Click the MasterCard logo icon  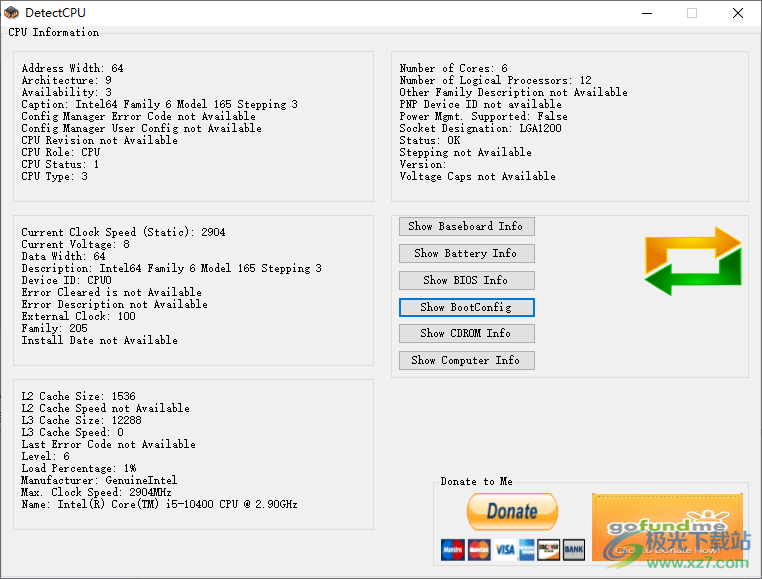(477, 549)
